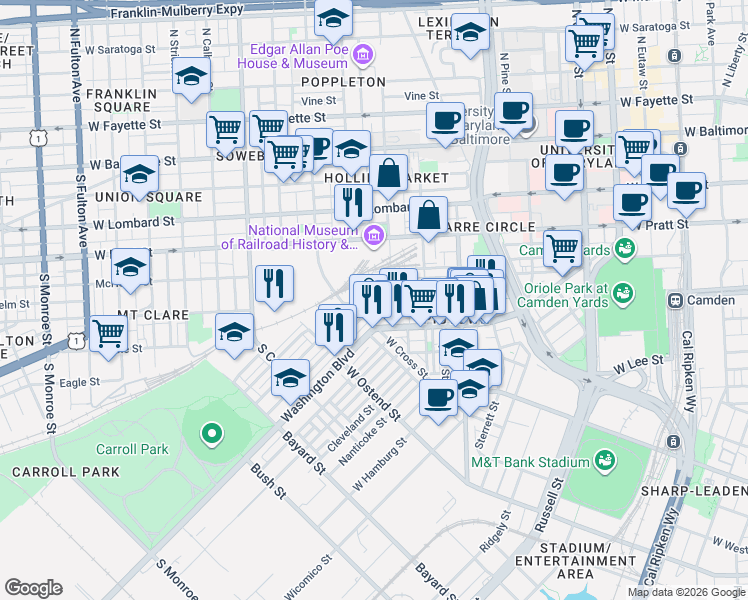748x600 pixels.
Task: Select the W Hamburg St street label
Action: (x=380, y=464)
